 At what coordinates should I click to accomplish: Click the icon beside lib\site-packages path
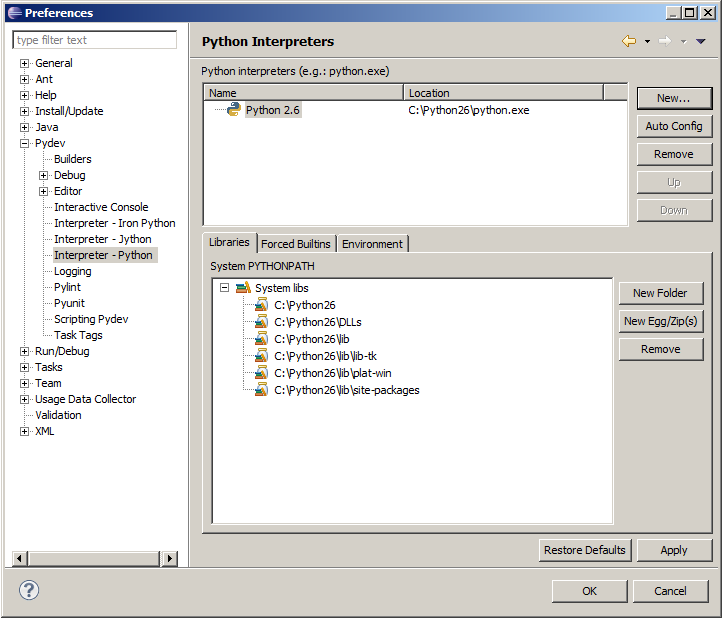pyautogui.click(x=261, y=390)
